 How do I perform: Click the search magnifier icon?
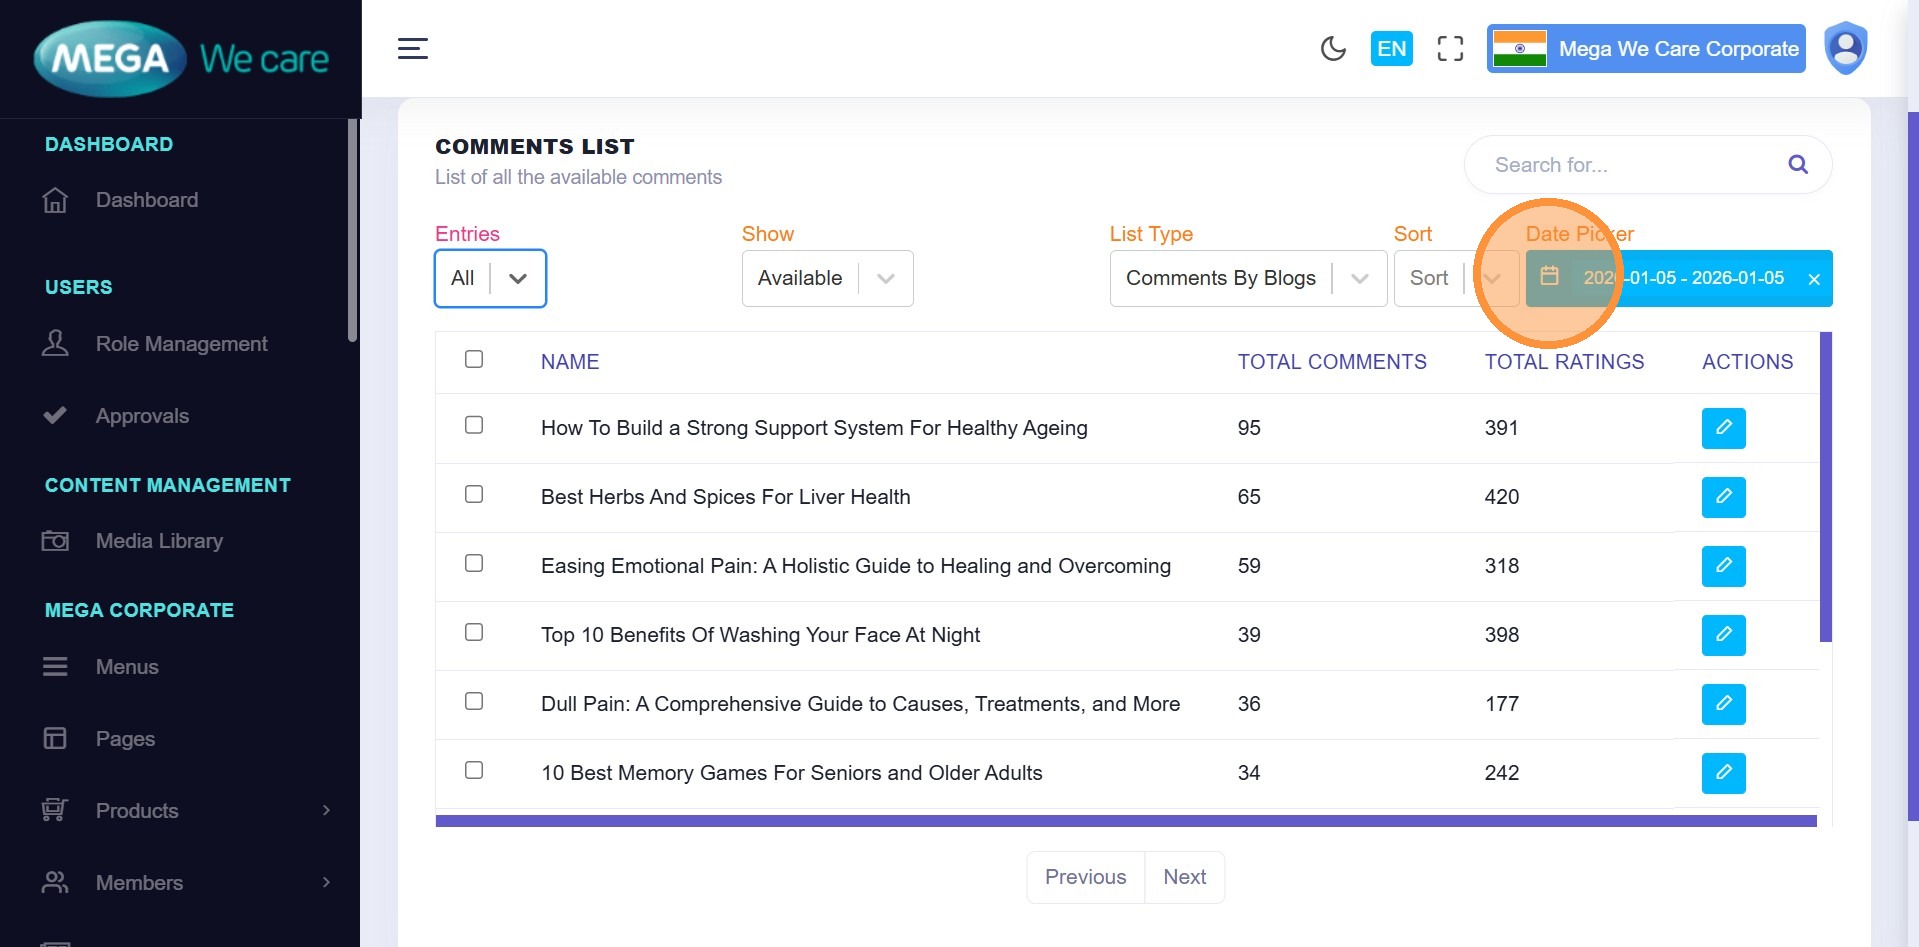pos(1797,165)
